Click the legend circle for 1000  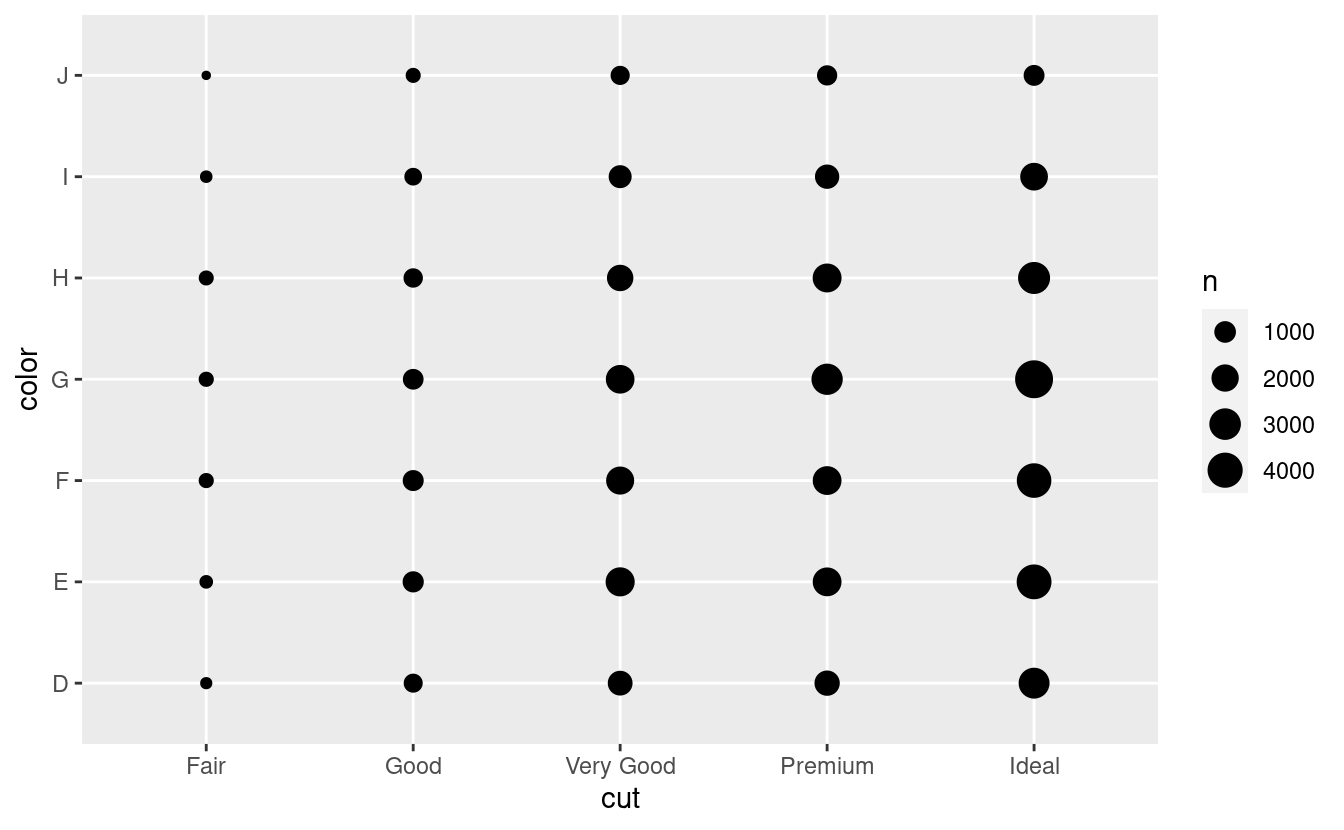(1225, 332)
